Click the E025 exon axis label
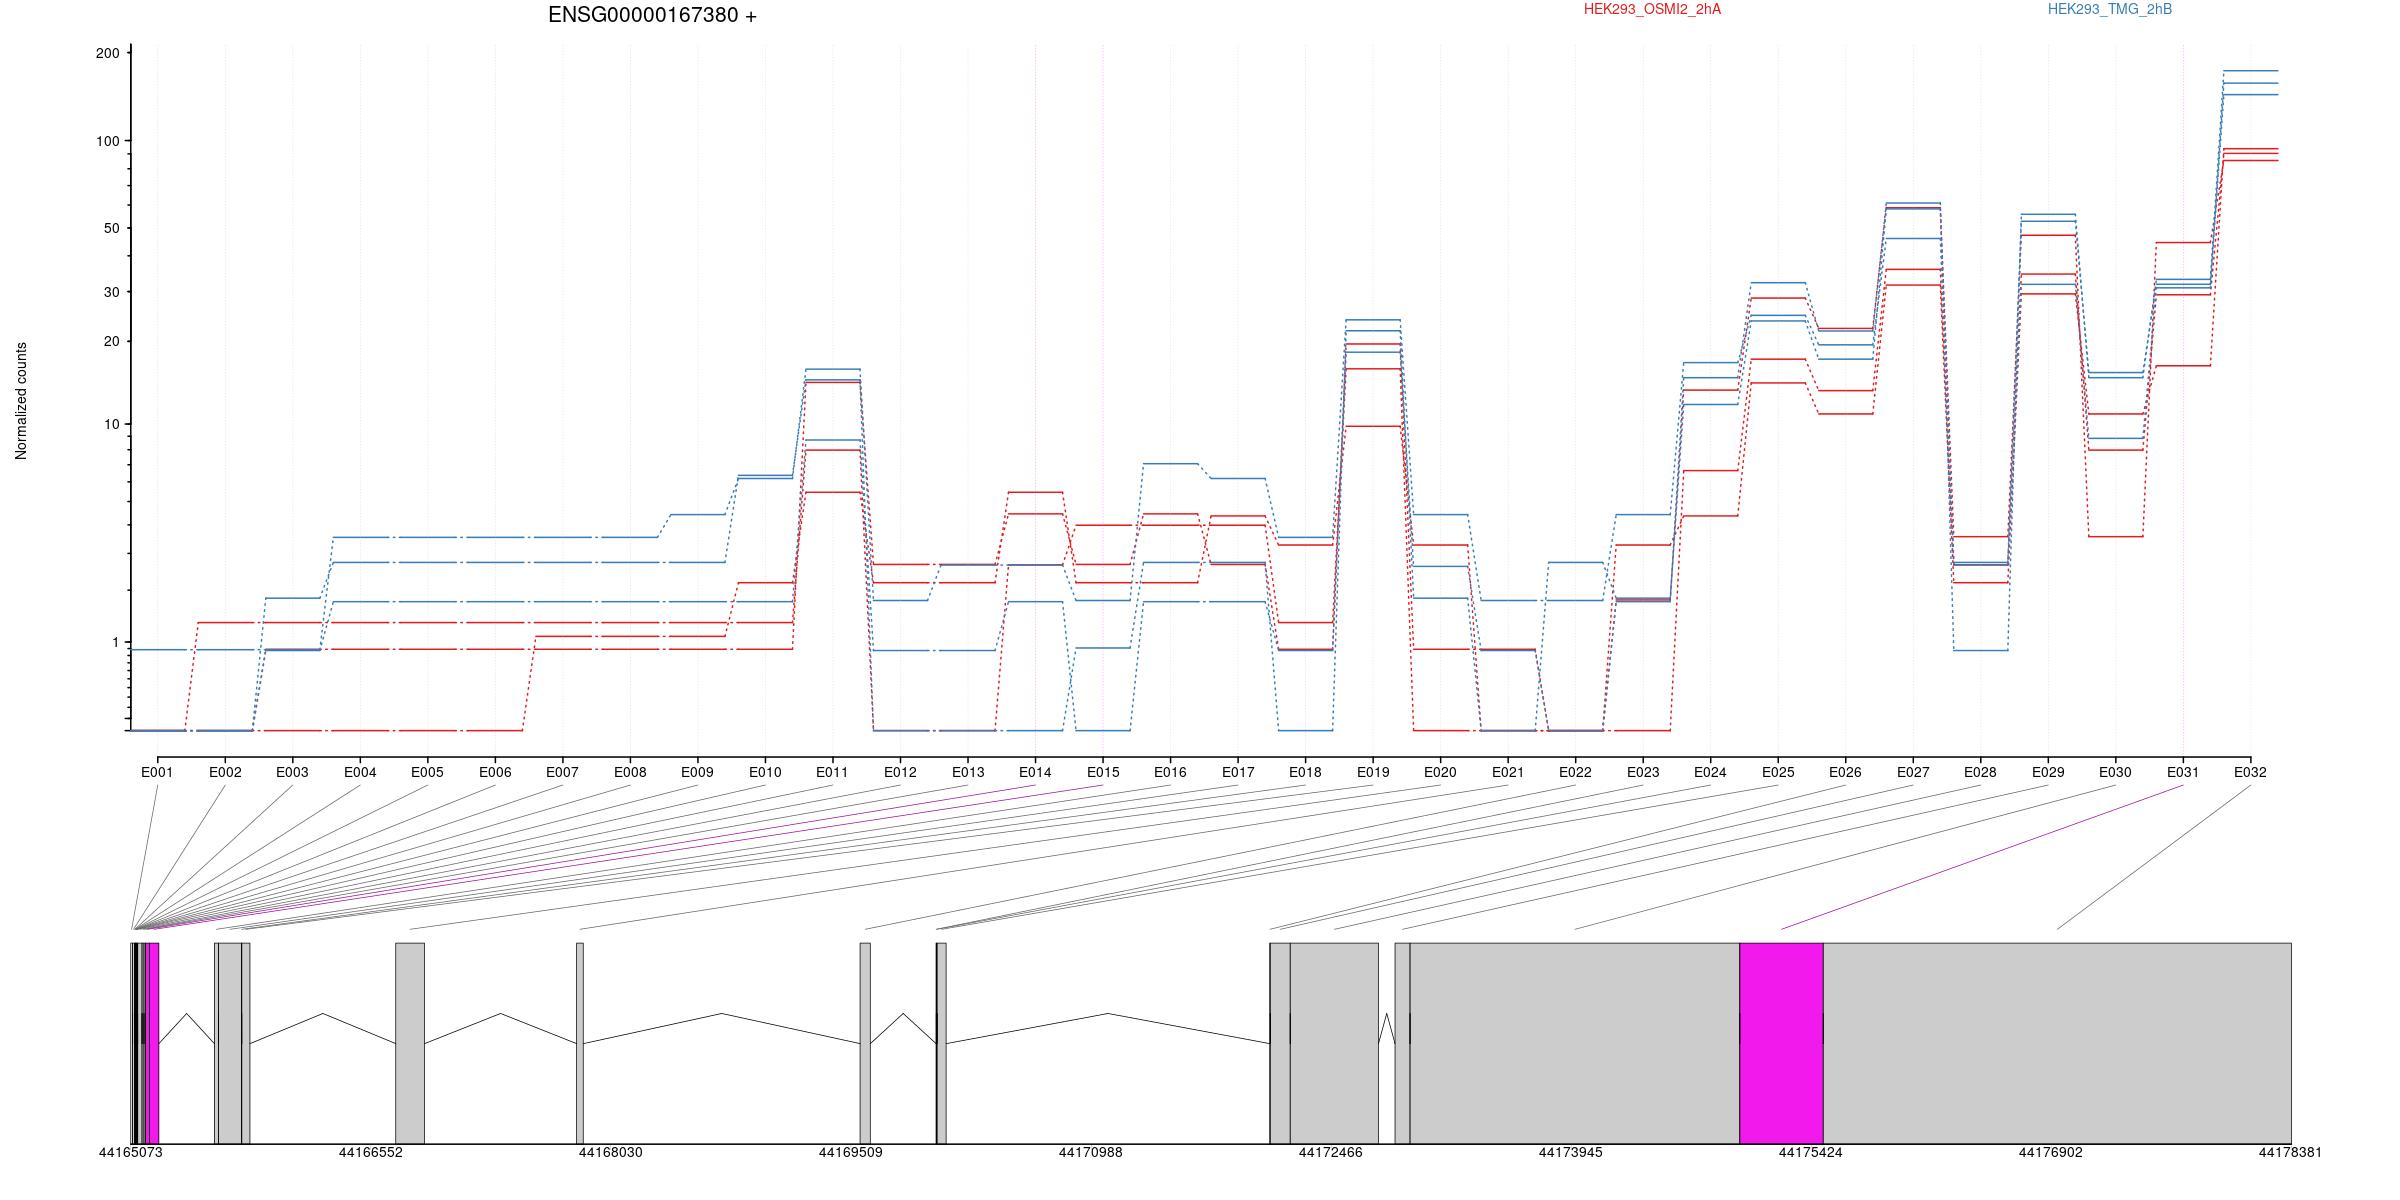This screenshot has height=1200, width=2400. pyautogui.click(x=1778, y=772)
